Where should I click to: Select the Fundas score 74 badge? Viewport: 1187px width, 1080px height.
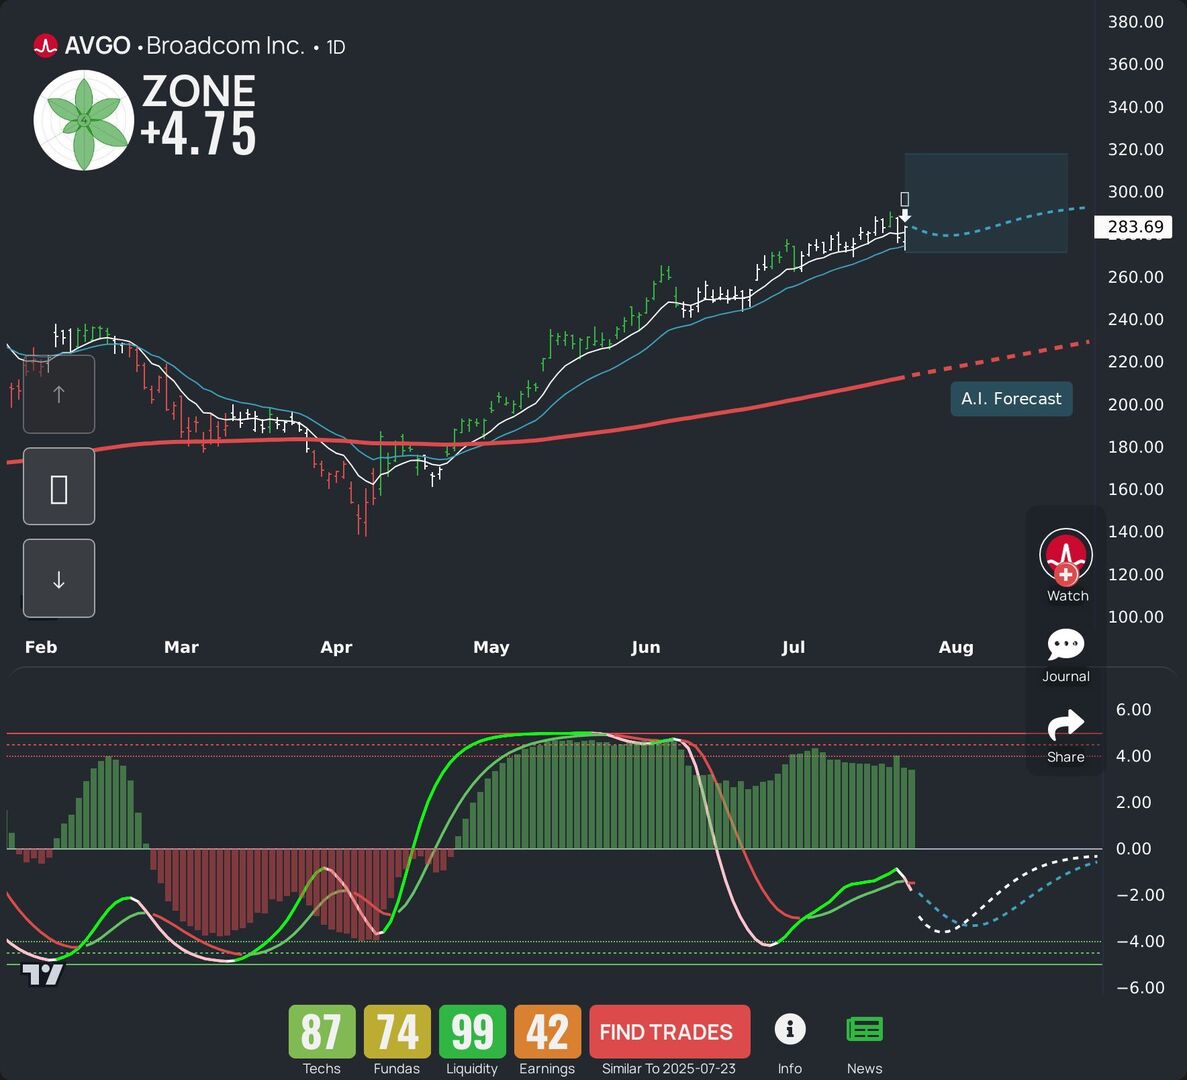(397, 1032)
